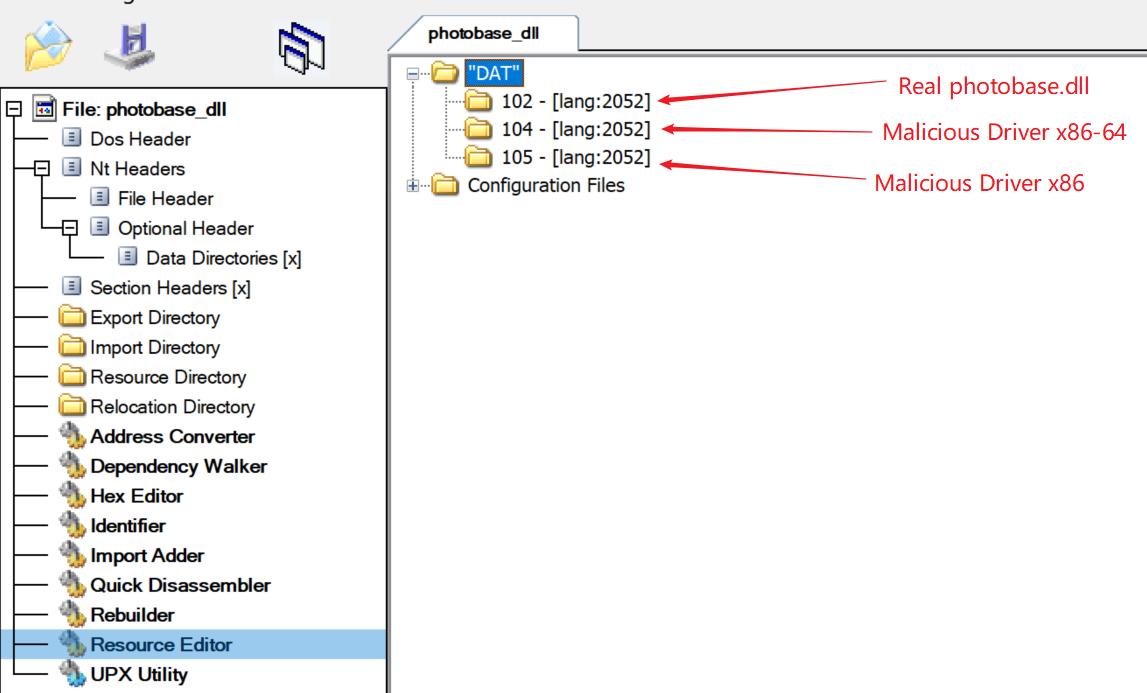The width and height of the screenshot is (1147, 693).
Task: Click the Open File folder toolbar icon
Action: pos(48,45)
